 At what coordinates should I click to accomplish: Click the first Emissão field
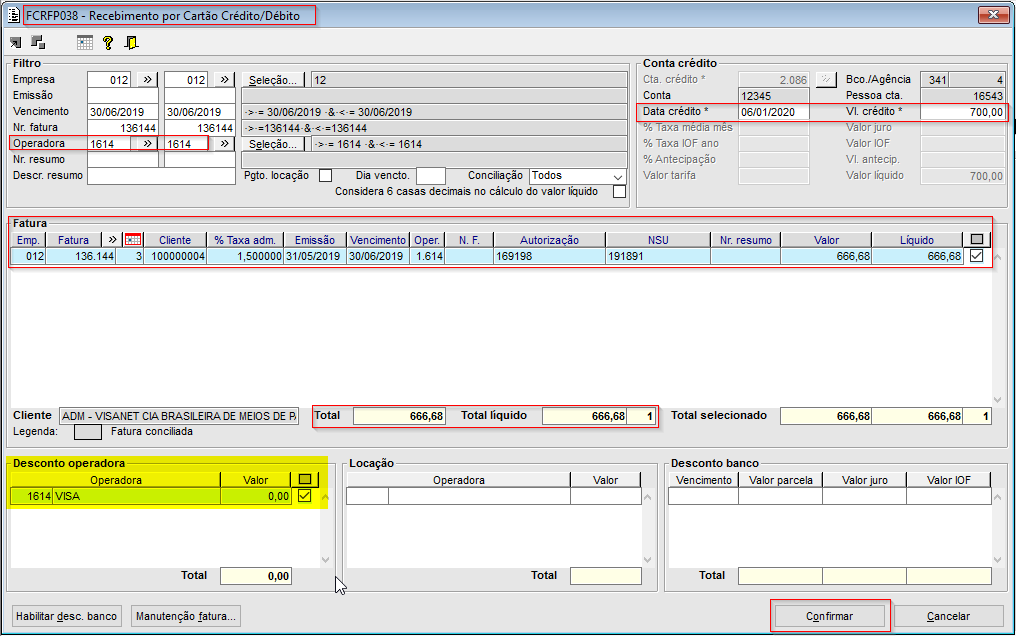(x=122, y=95)
